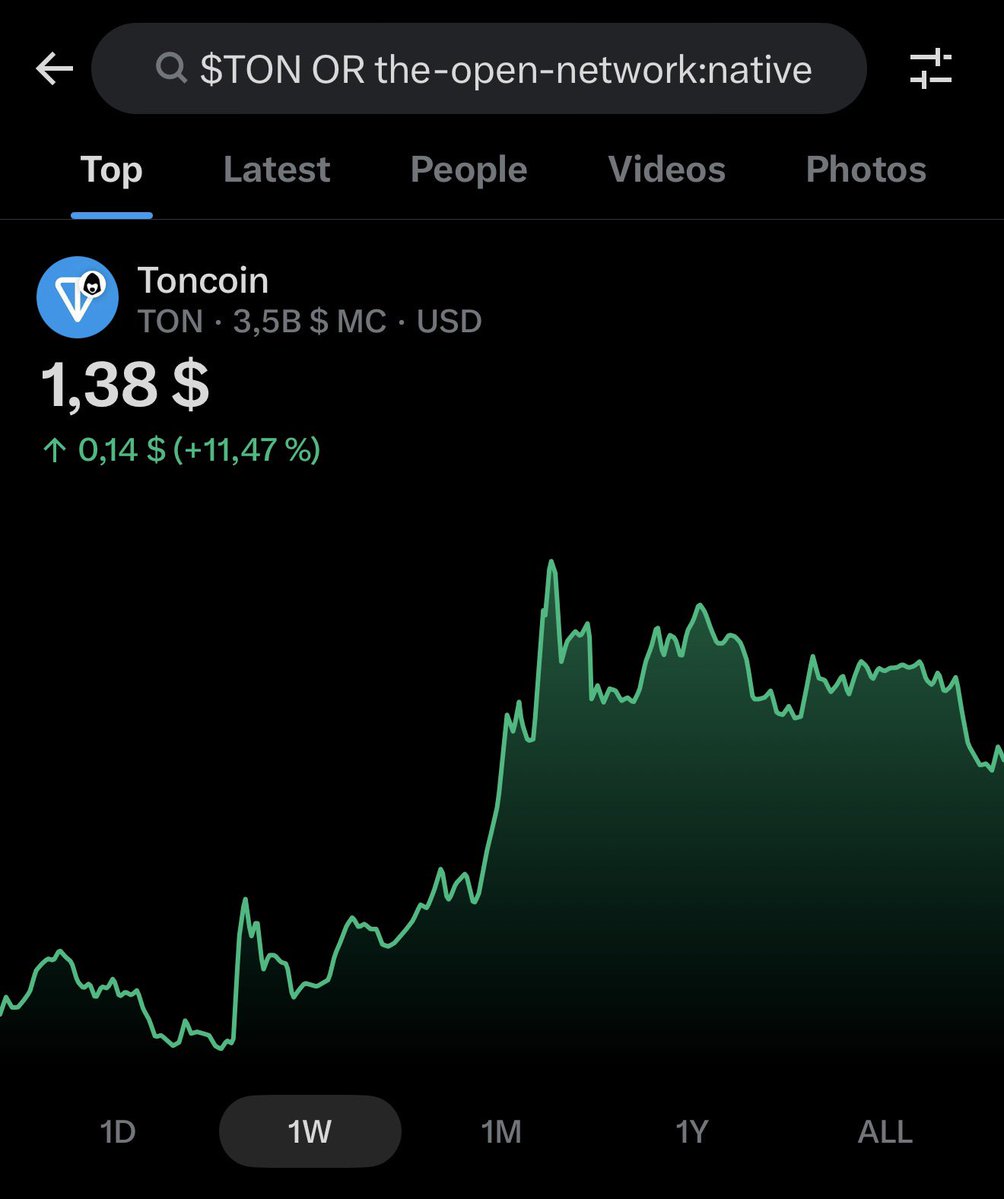Click the green up arrow by price change
Image resolution: width=1004 pixels, height=1199 pixels.
pyautogui.click(x=54, y=451)
